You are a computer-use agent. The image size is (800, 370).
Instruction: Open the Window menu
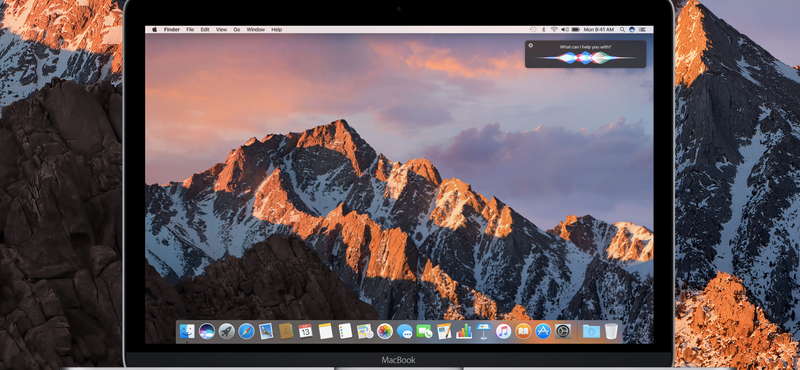tap(256, 30)
